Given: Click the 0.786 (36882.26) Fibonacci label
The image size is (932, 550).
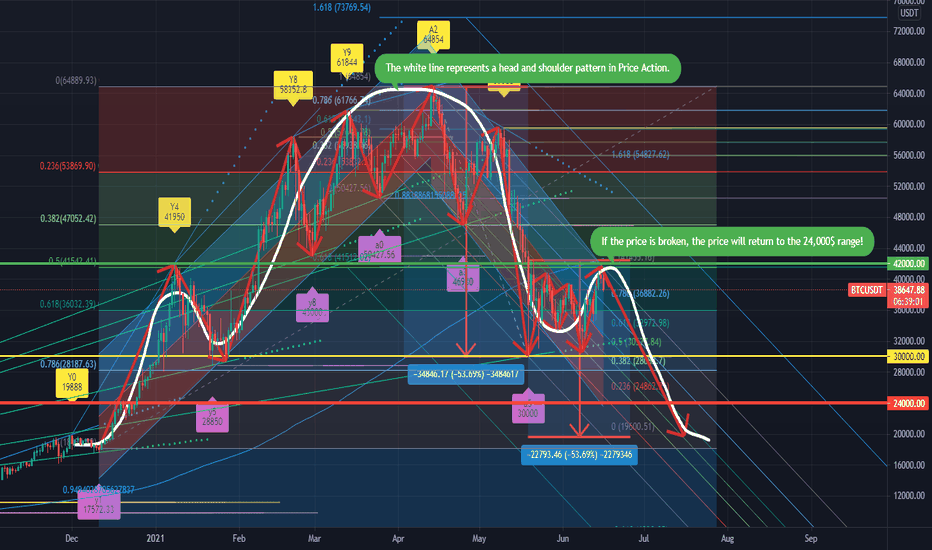Looking at the screenshot, I should [640, 293].
